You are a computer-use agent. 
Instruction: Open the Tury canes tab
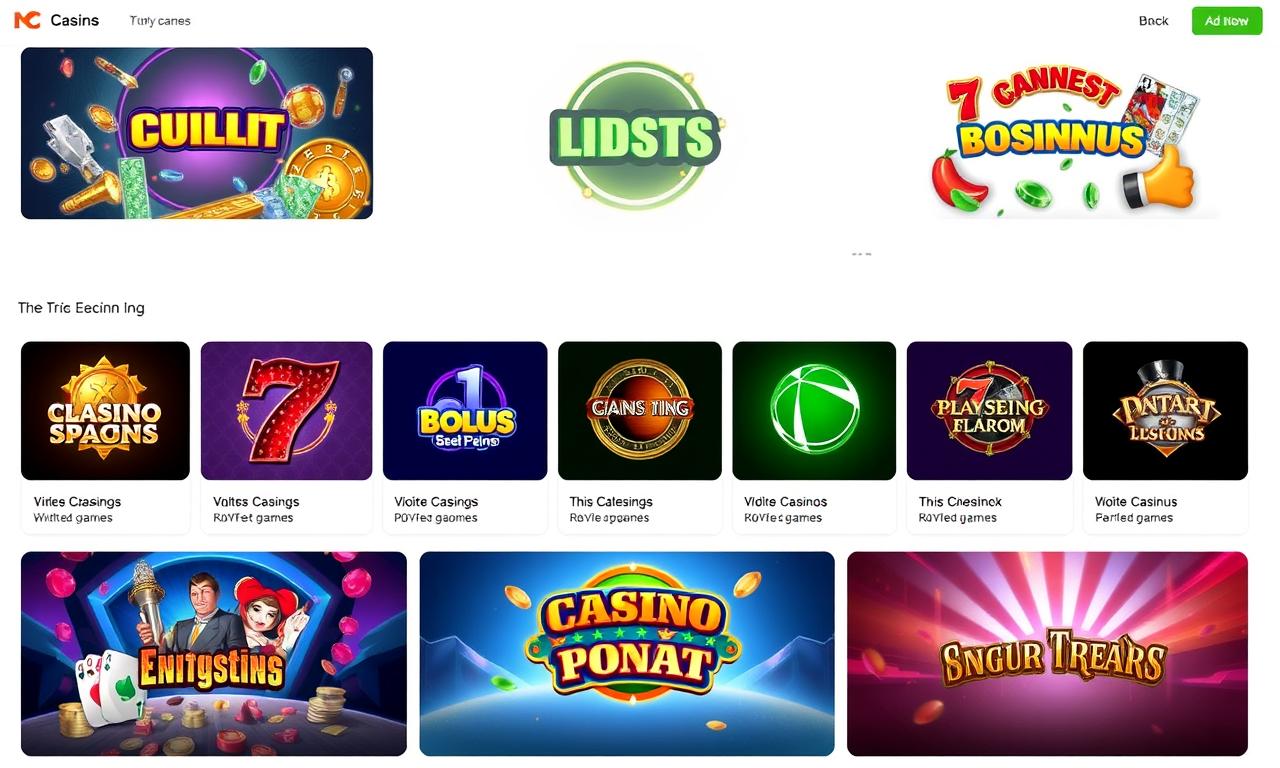pos(160,21)
